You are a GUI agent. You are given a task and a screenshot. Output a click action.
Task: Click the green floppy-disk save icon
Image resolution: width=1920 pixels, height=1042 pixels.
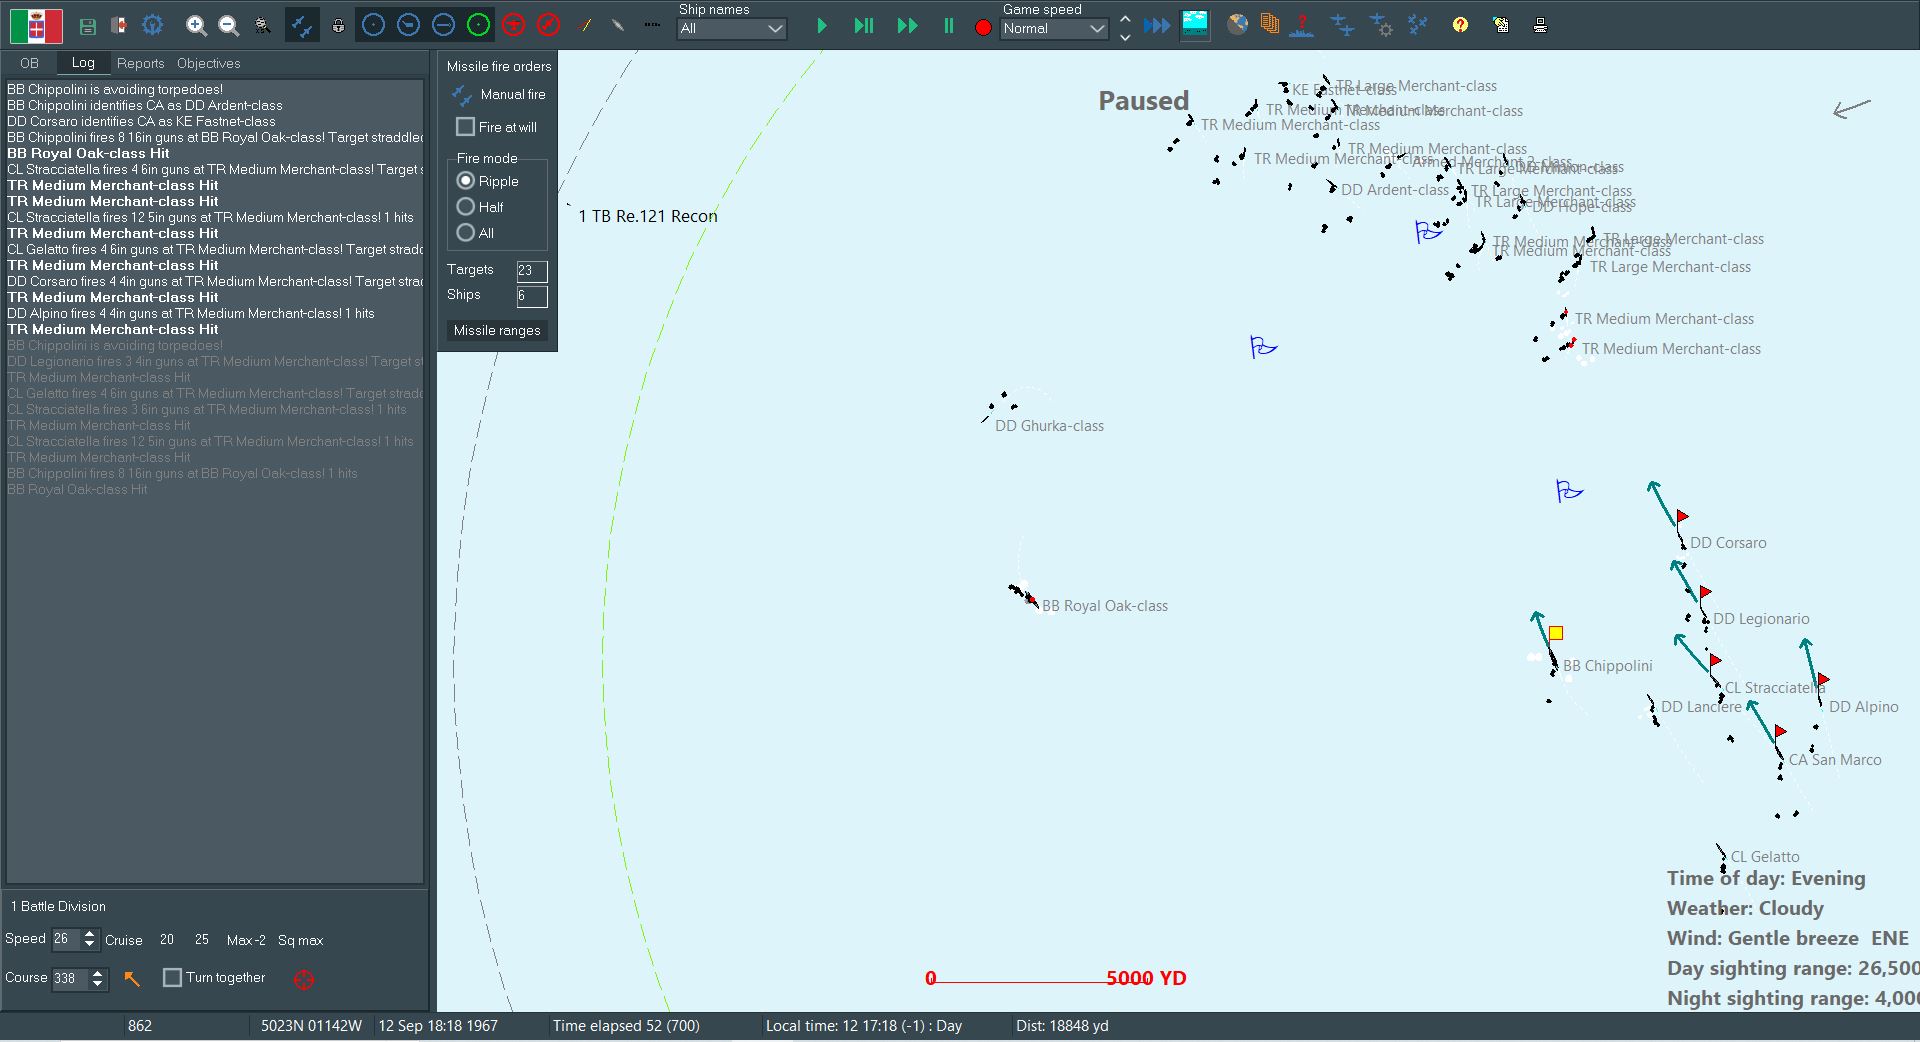click(88, 26)
